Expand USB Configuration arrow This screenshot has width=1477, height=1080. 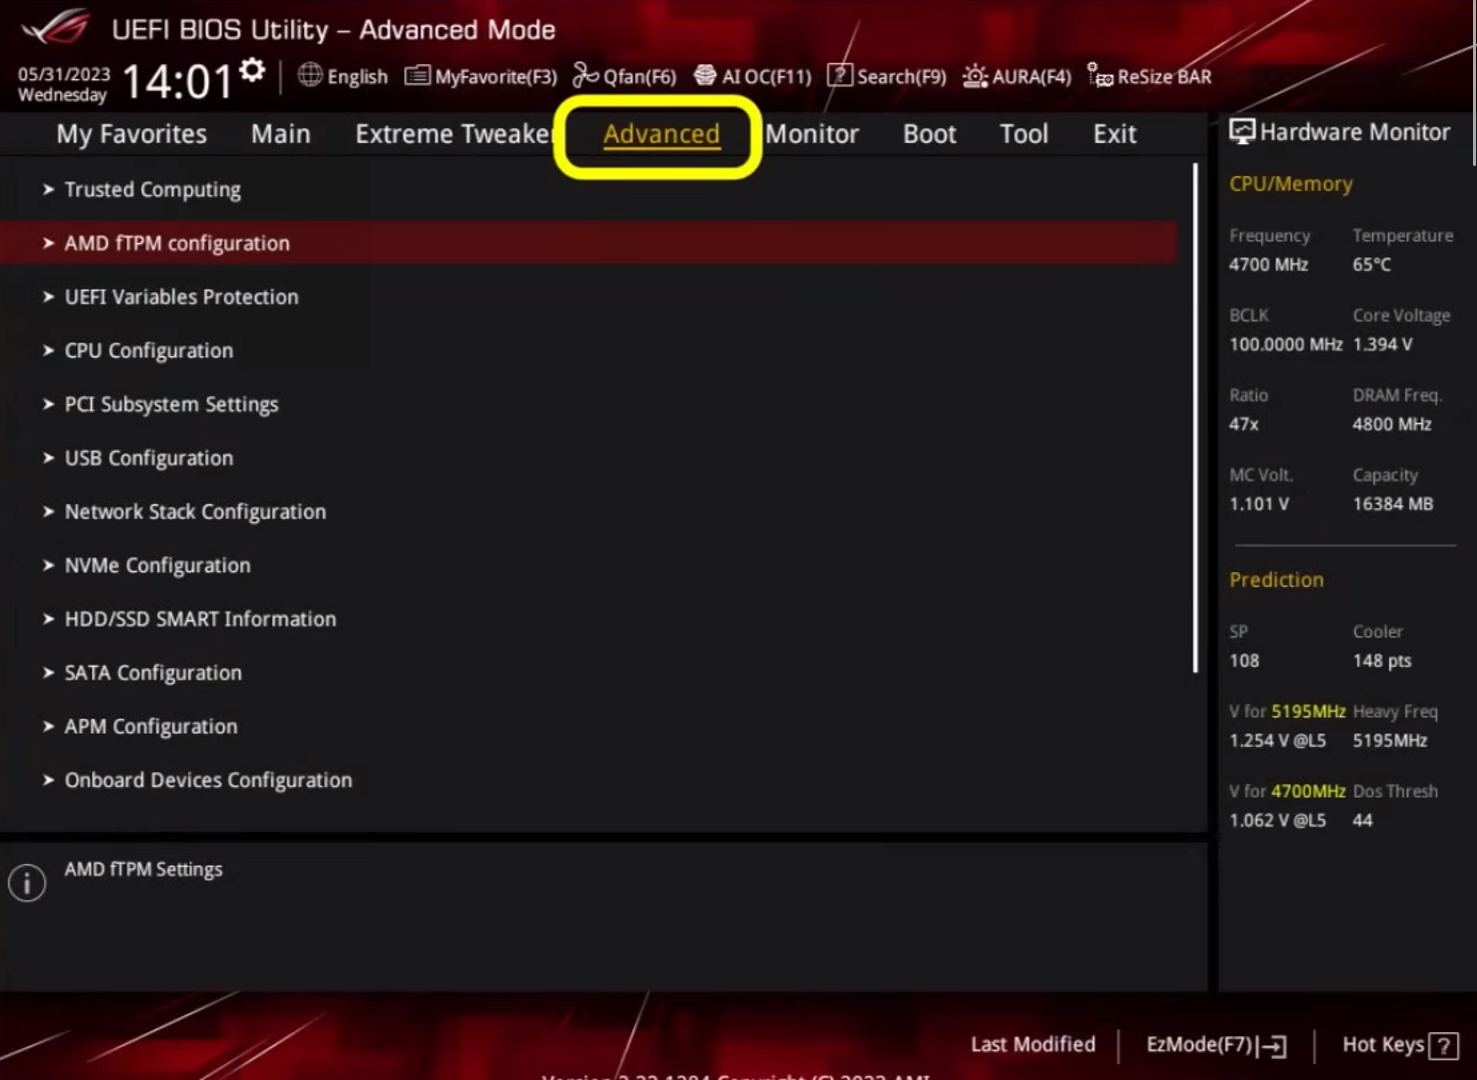click(48, 458)
